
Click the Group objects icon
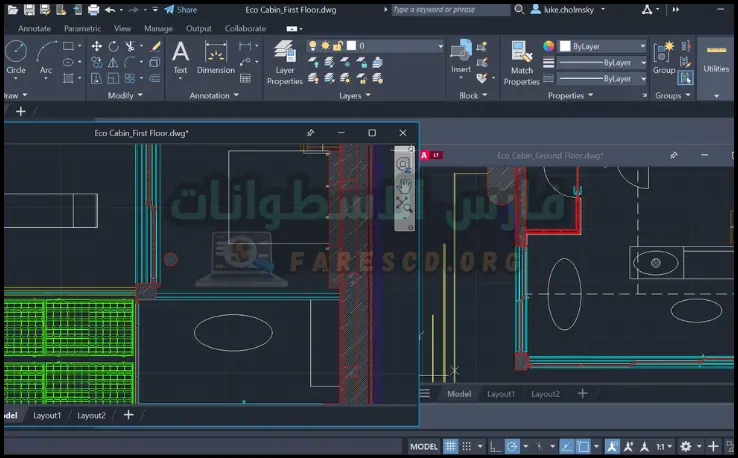[663, 57]
